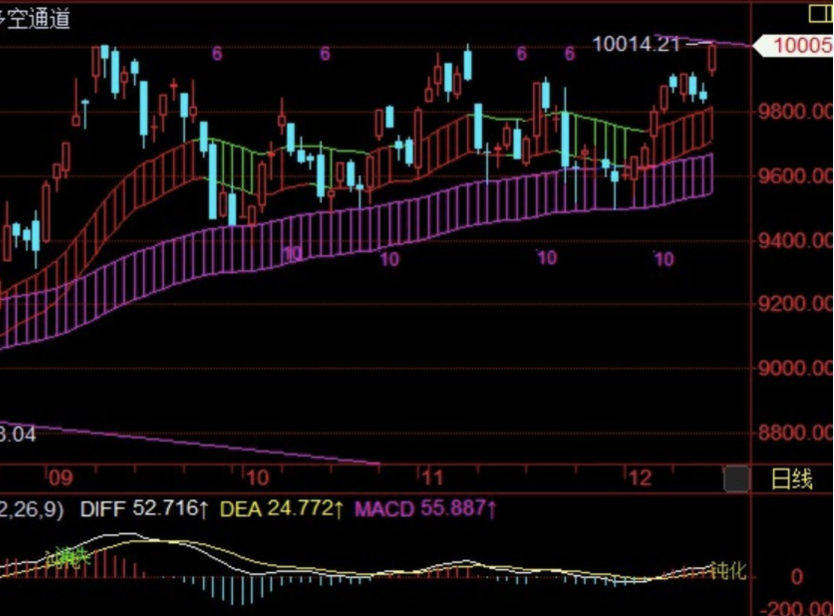Image resolution: width=834 pixels, height=616 pixels.
Task: Click the 9000.00 price axis label
Action: 796,368
